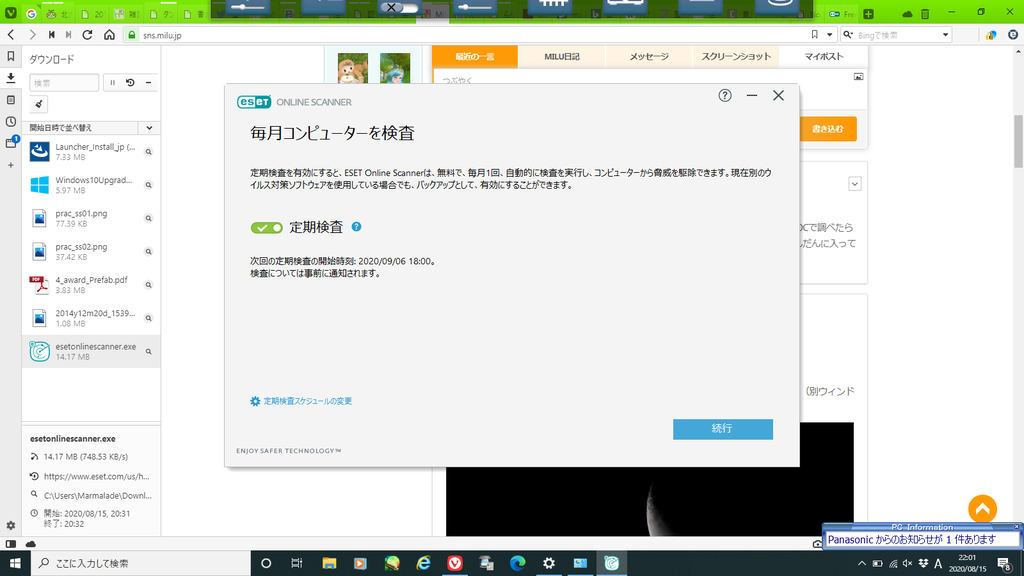1024x576 pixels.
Task: Pause downloads with the pause button
Action: coord(112,83)
